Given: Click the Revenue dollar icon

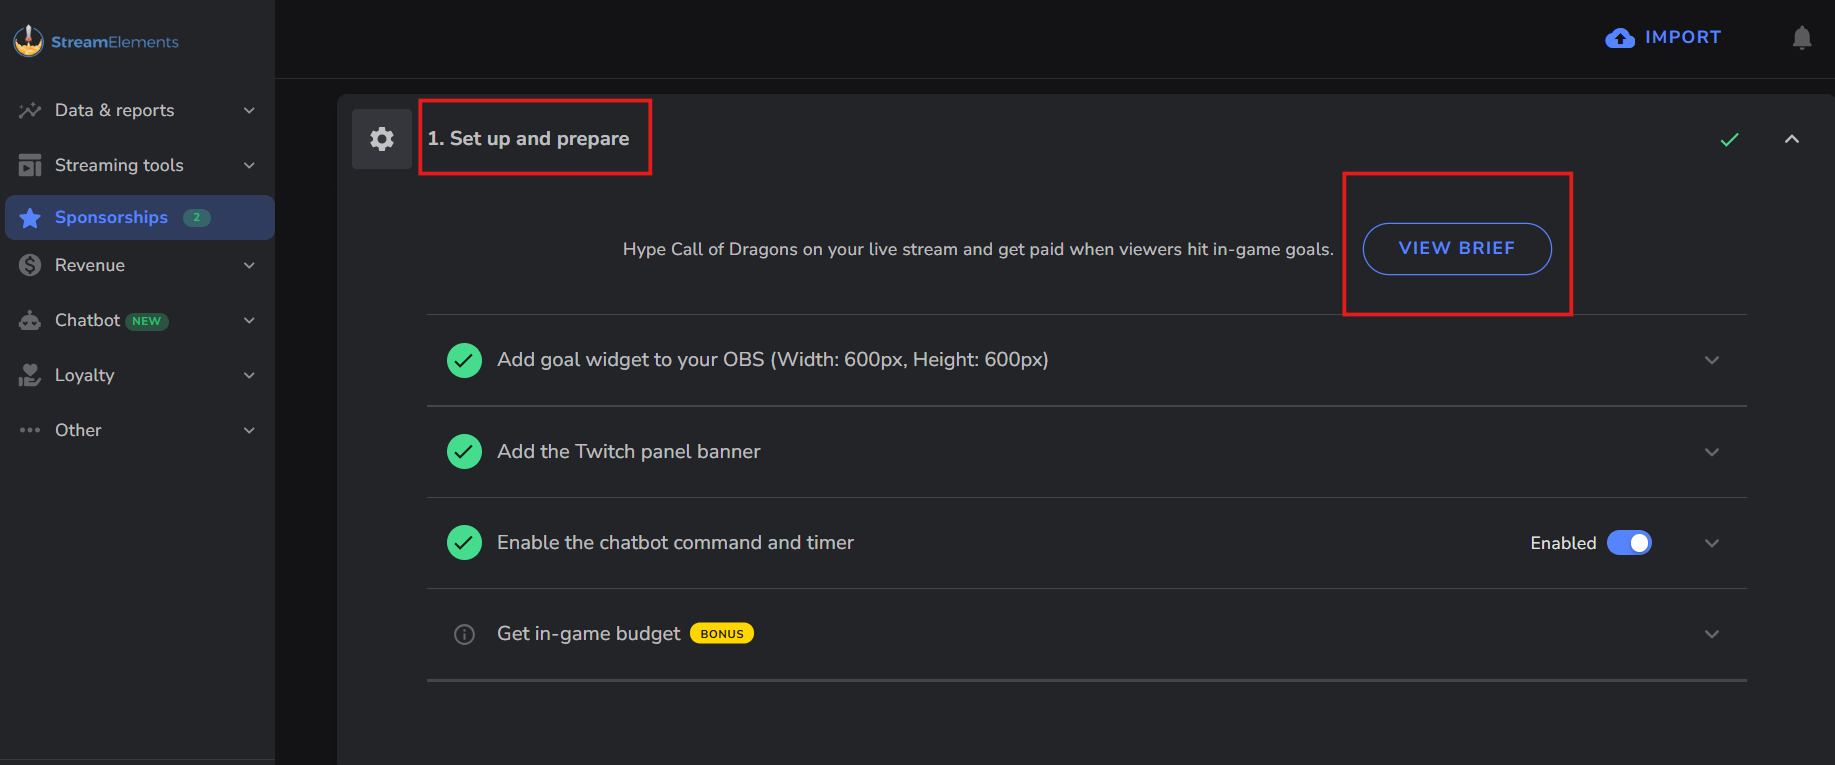Looking at the screenshot, I should (30, 265).
